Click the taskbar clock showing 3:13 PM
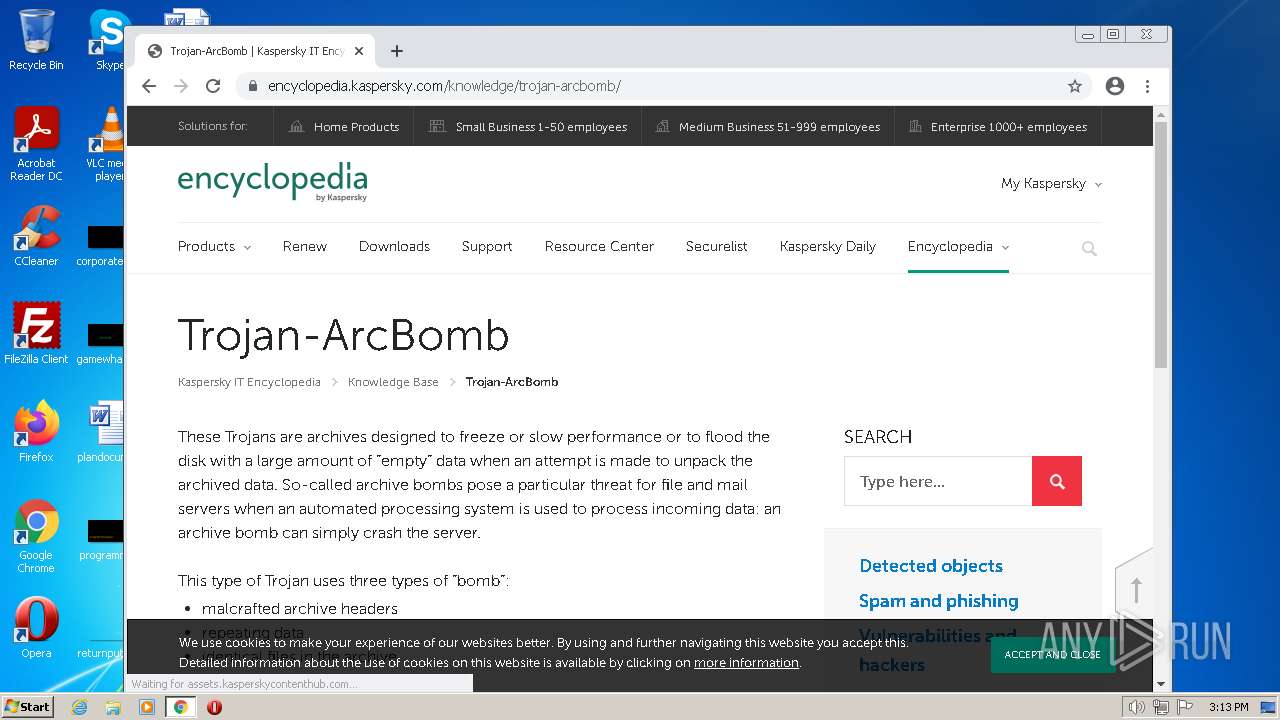The height and width of the screenshot is (720, 1280). pos(1228,707)
